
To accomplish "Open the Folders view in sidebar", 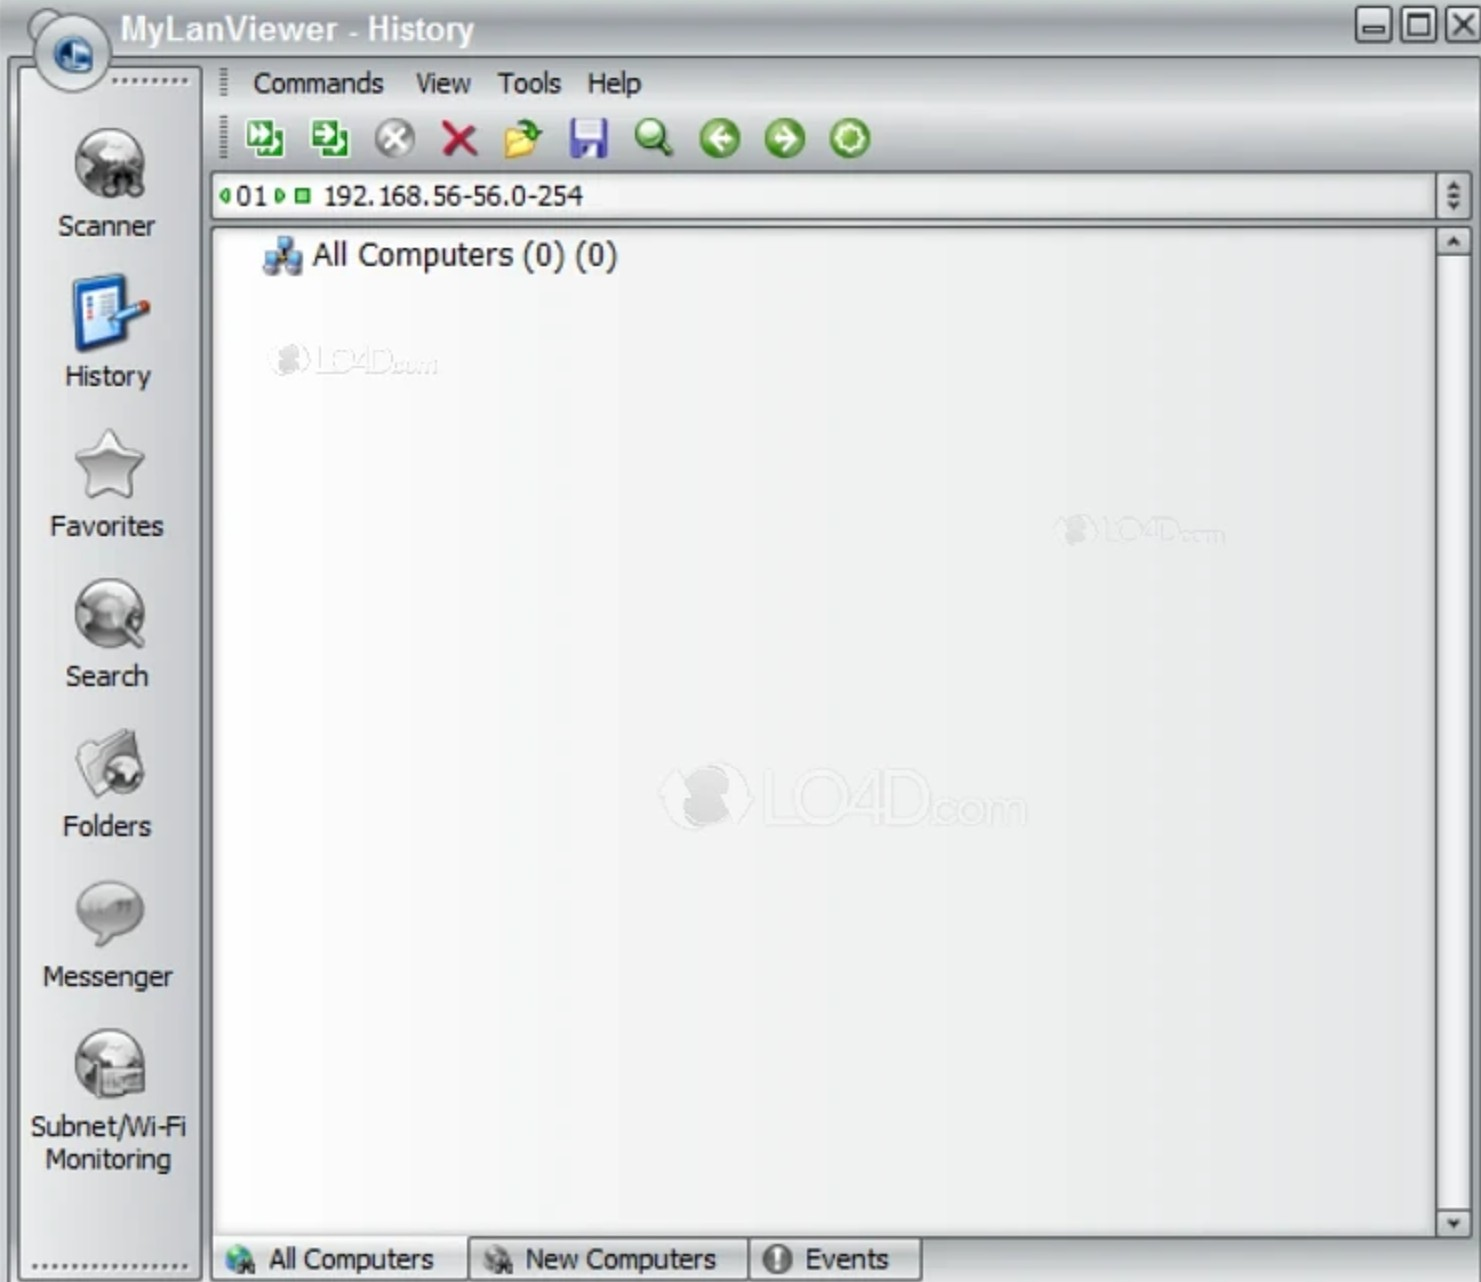I will pyautogui.click(x=107, y=784).
